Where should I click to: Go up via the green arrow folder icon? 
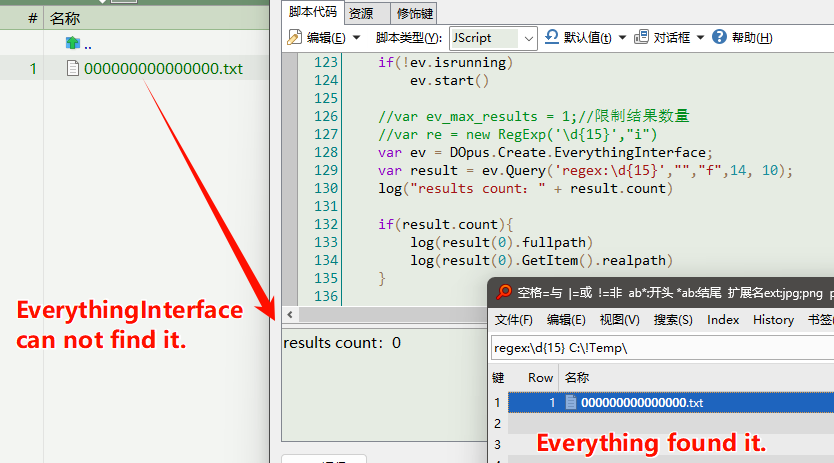[72, 43]
